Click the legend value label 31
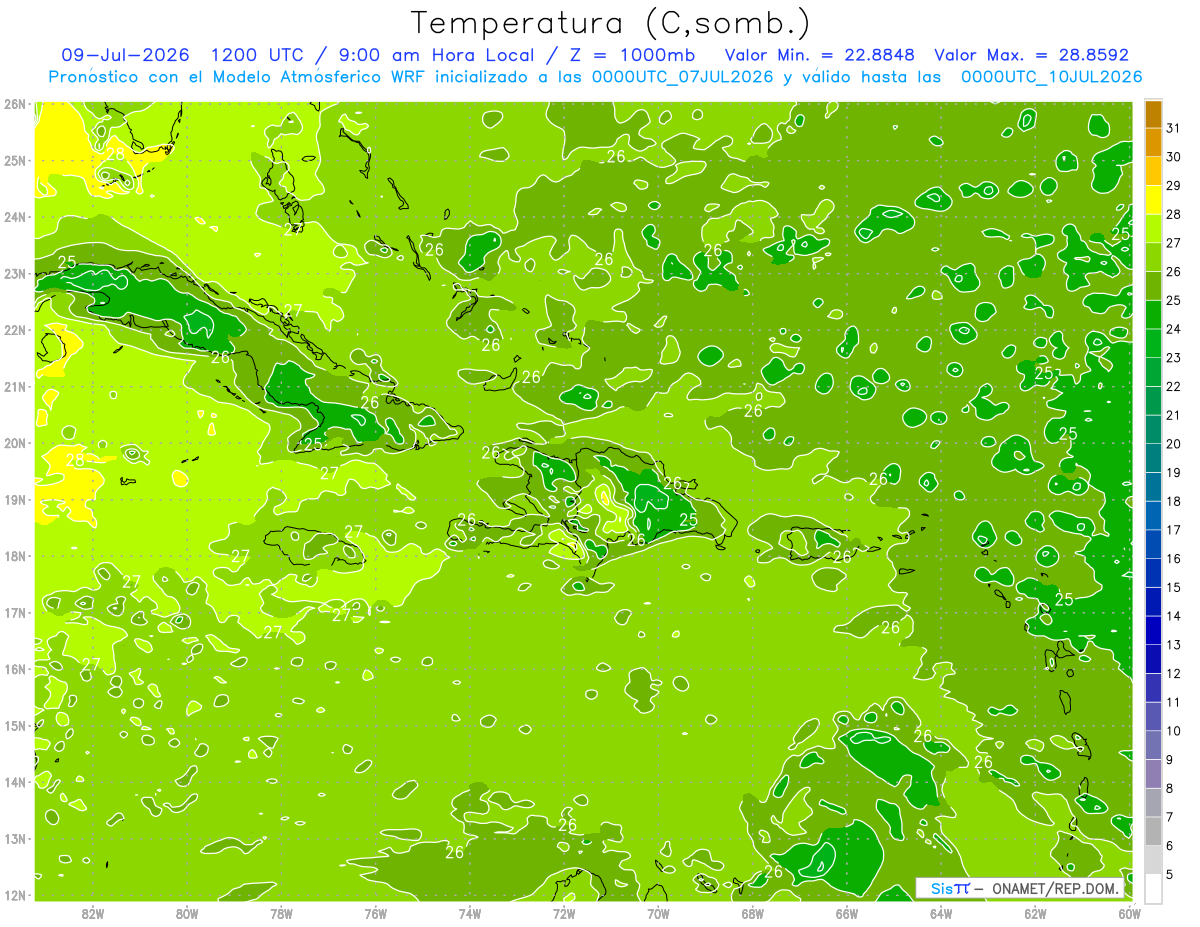Viewport: 1200px width, 927px height. coord(1174,128)
